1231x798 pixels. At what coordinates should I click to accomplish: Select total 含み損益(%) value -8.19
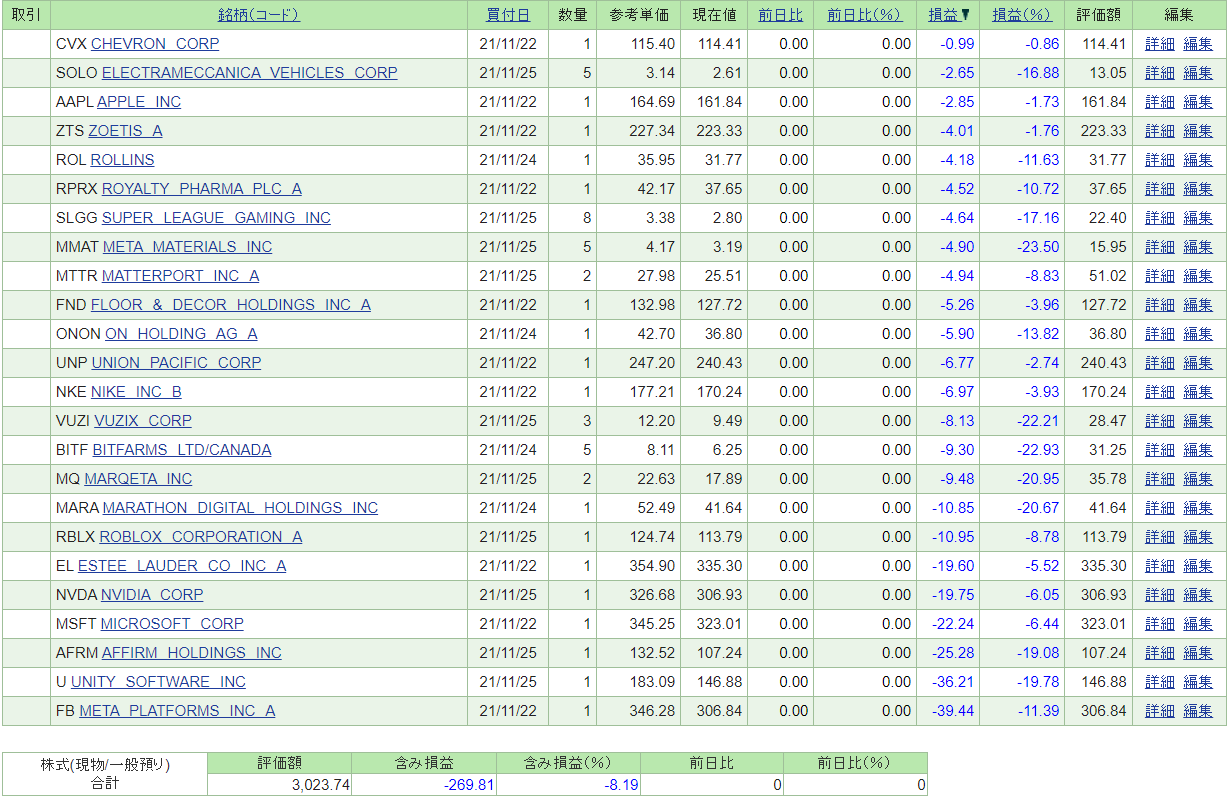(621, 785)
